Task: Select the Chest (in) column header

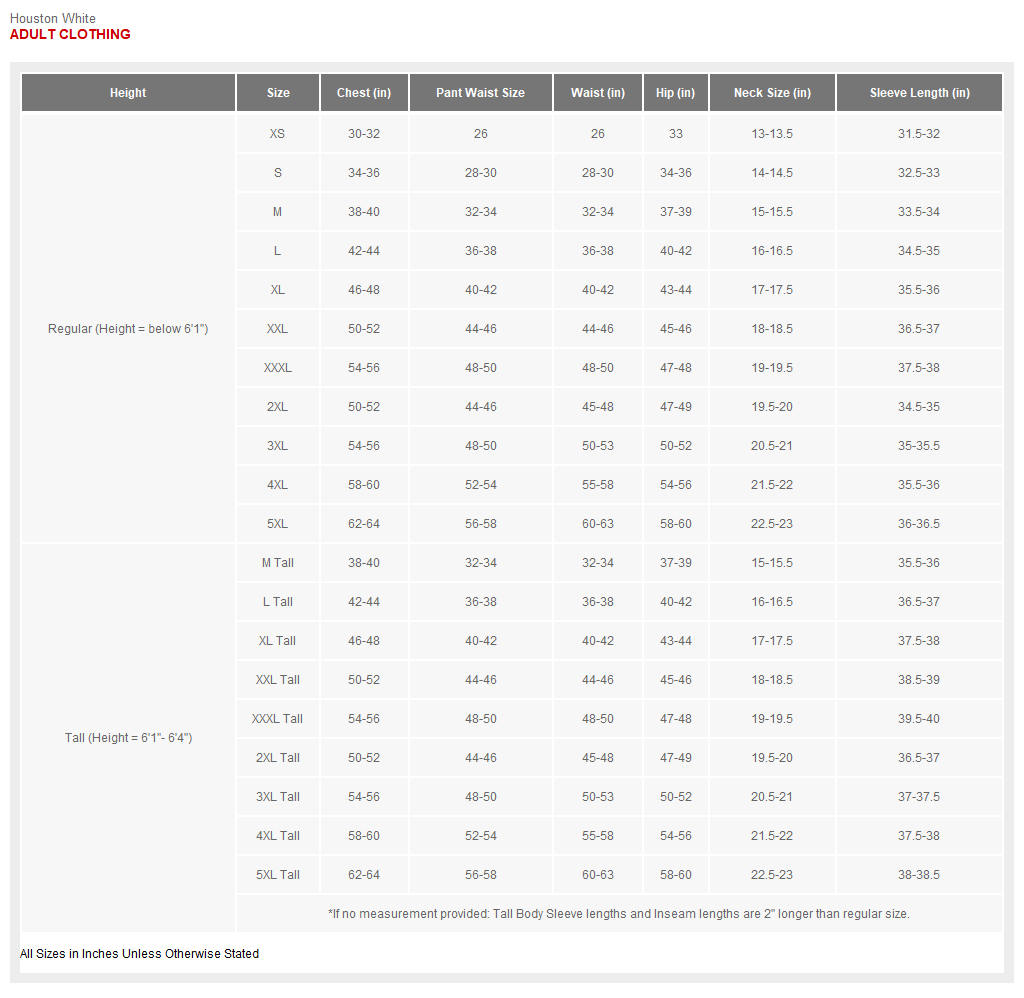Action: click(x=364, y=93)
